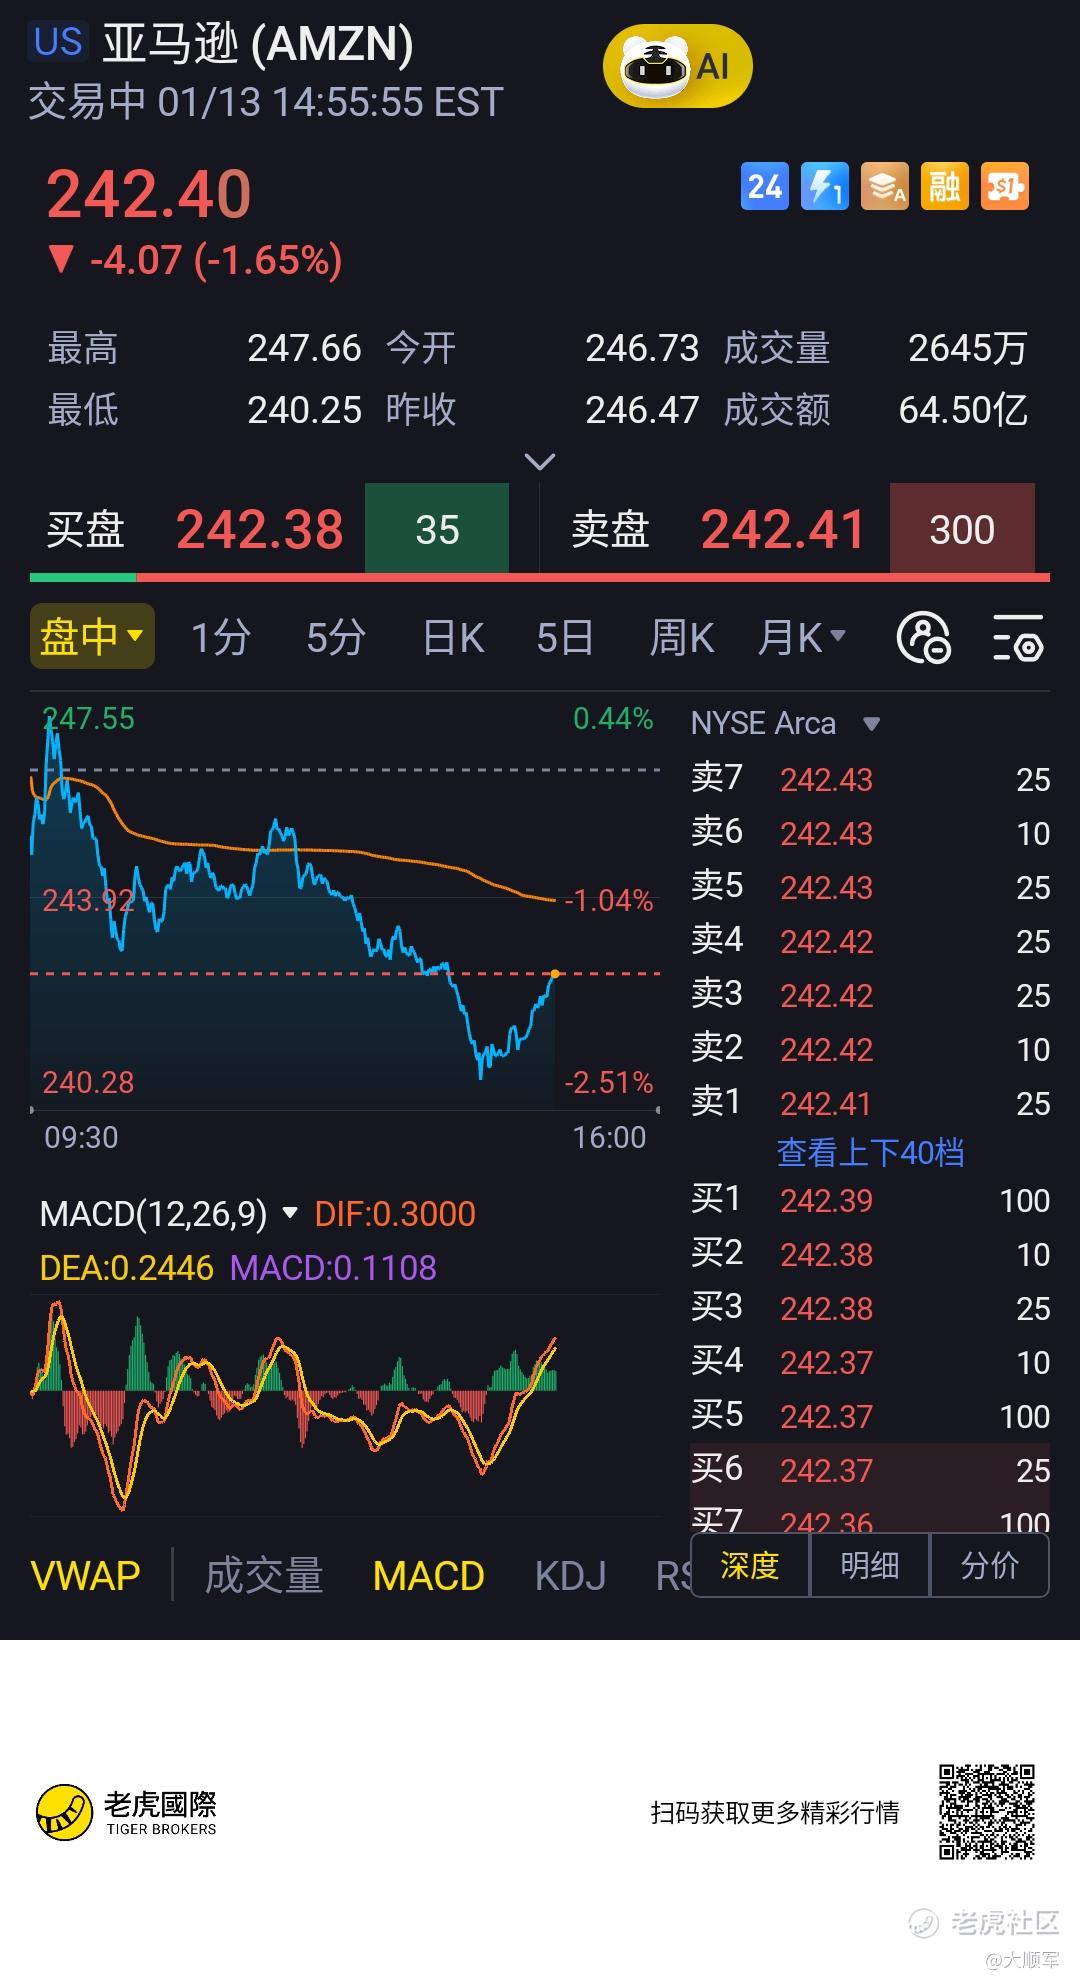Image resolution: width=1080 pixels, height=1985 pixels.
Task: Click the Tiger Brokers logo
Action: click(x=127, y=1813)
